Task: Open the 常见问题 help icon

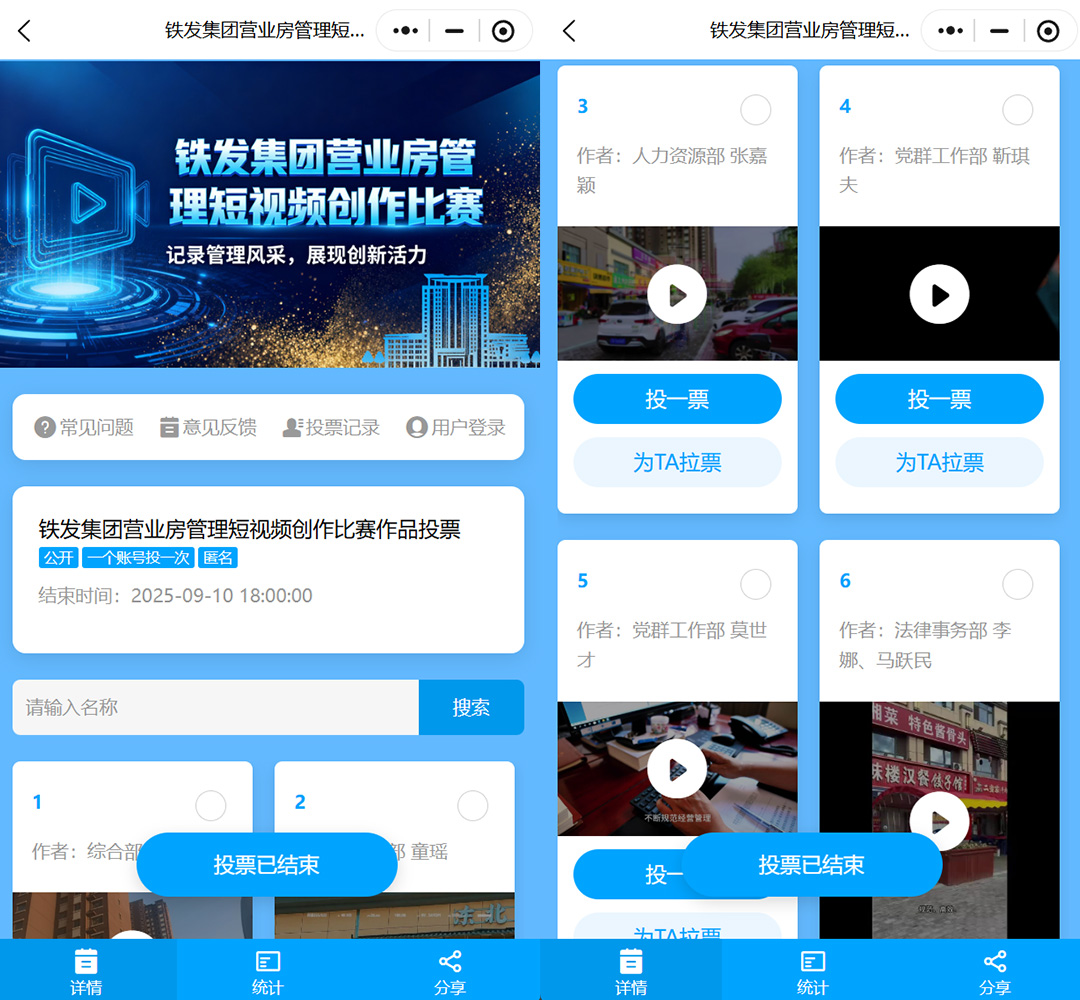Action: [x=45, y=428]
